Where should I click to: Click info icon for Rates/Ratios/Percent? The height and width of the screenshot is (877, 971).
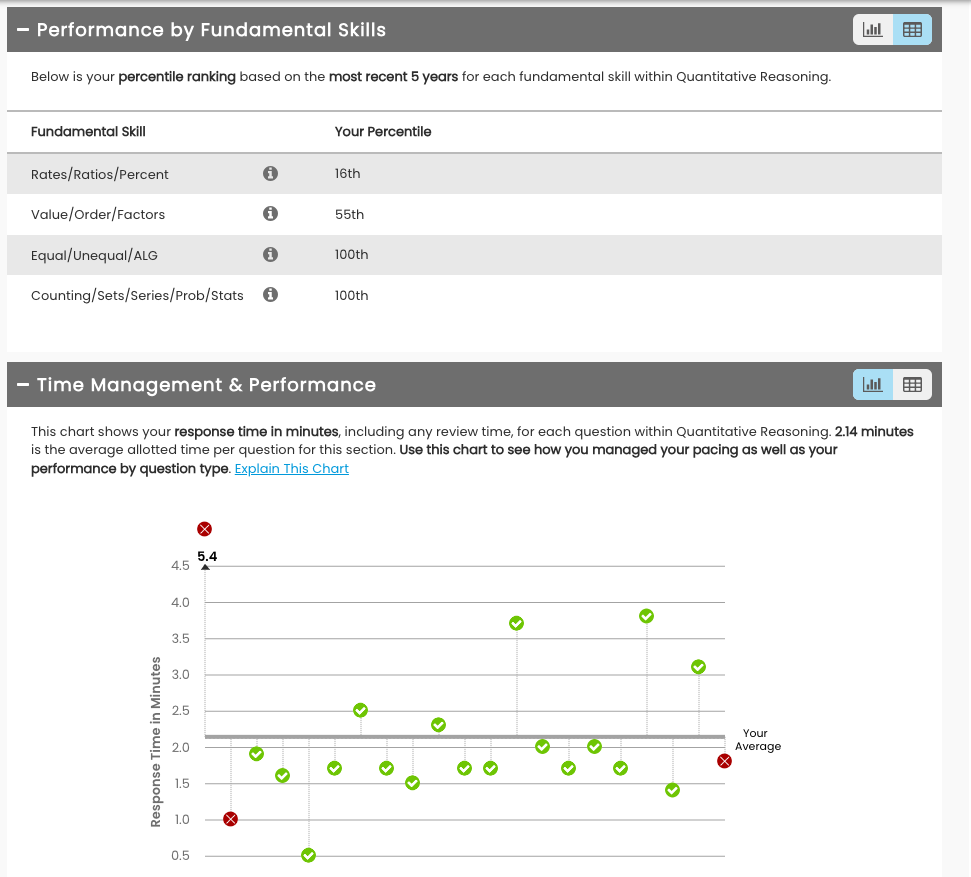tap(270, 174)
